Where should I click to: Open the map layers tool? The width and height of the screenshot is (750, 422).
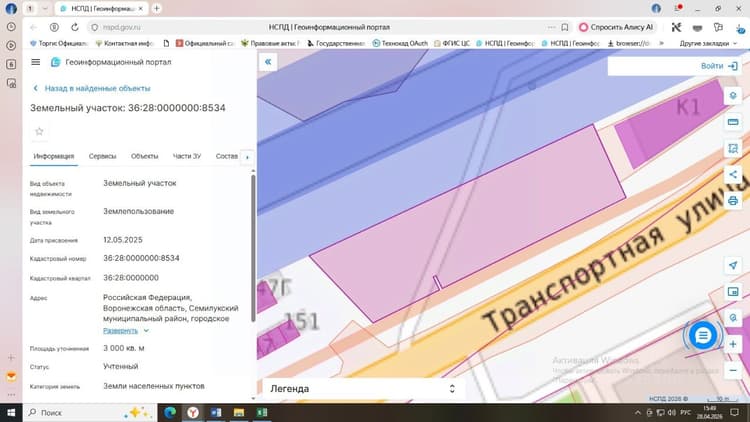[733, 96]
